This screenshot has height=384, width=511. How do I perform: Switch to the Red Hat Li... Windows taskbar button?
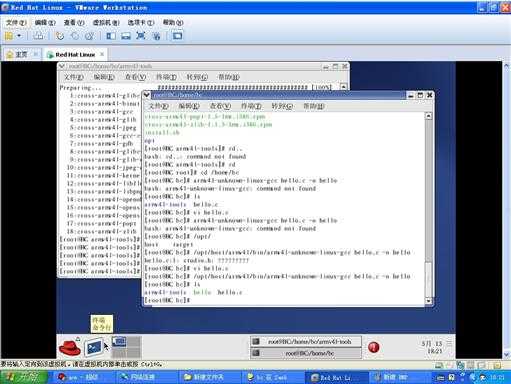[336, 377]
